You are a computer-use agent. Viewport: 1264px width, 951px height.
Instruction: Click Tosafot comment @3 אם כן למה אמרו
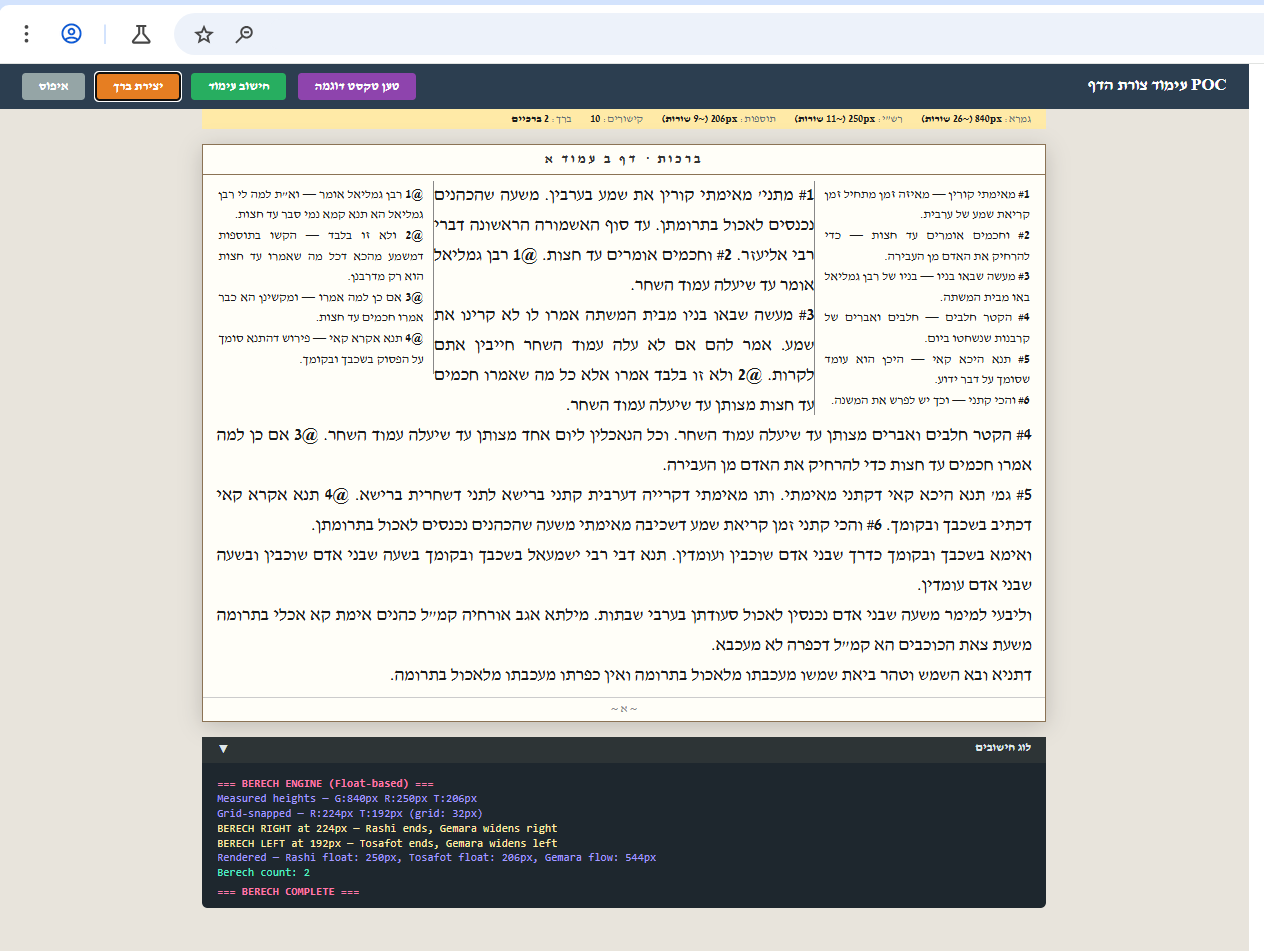pos(321,307)
